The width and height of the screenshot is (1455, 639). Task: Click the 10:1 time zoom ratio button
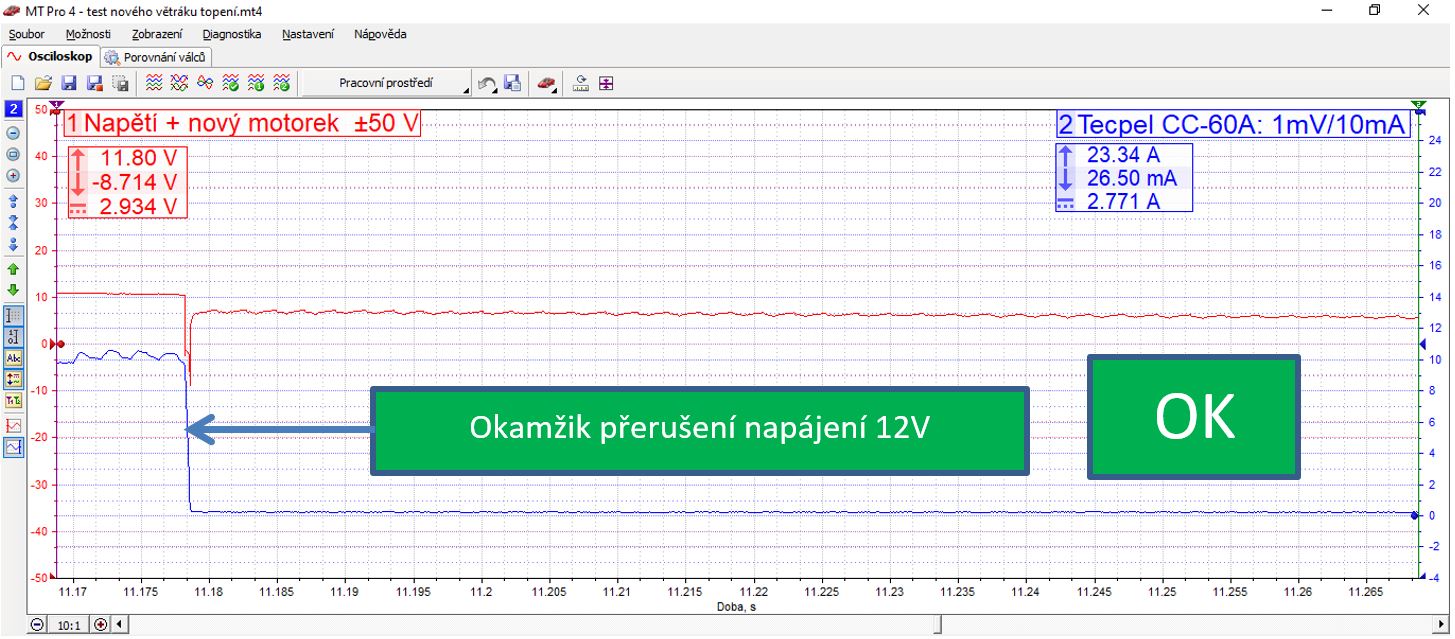coord(69,624)
